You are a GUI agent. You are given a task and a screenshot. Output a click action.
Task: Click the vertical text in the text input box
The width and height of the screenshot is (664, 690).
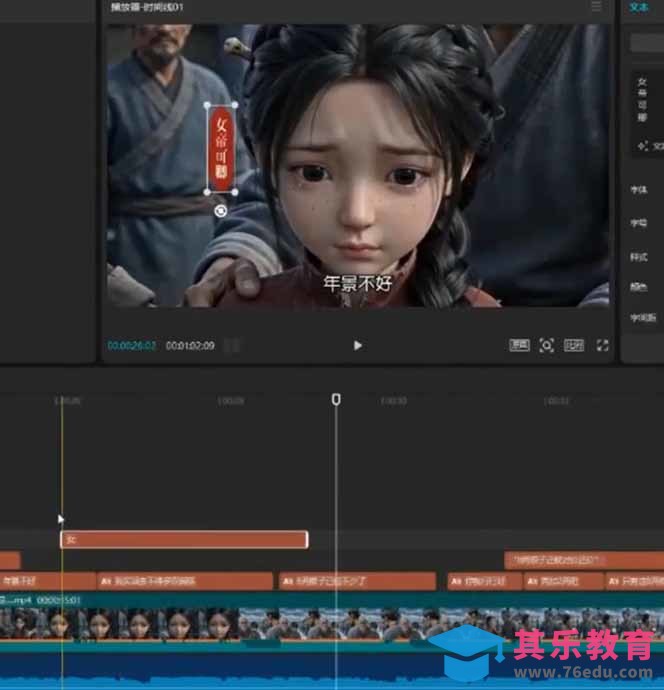642,99
